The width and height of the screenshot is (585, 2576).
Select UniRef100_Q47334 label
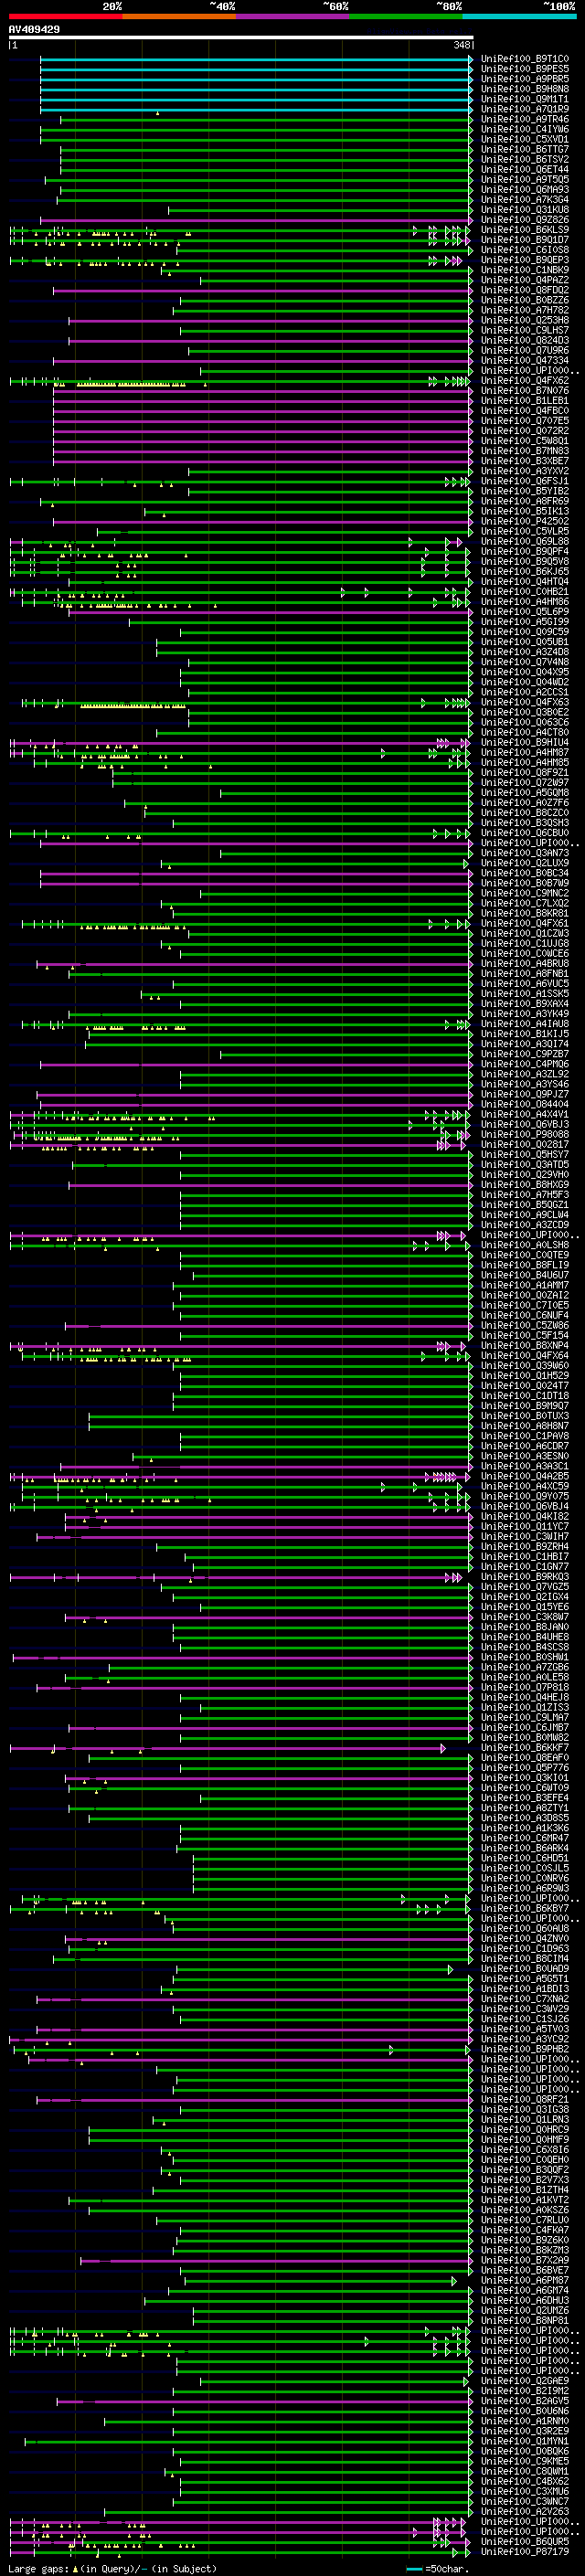525,360
